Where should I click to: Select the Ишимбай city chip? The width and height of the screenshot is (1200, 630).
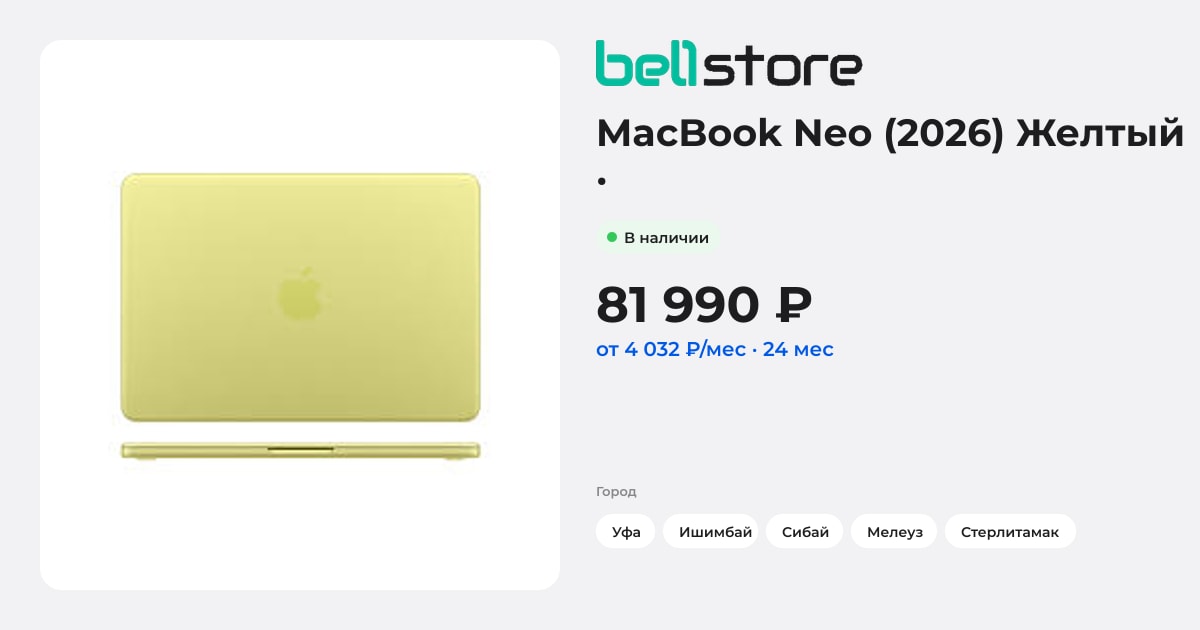tap(715, 532)
